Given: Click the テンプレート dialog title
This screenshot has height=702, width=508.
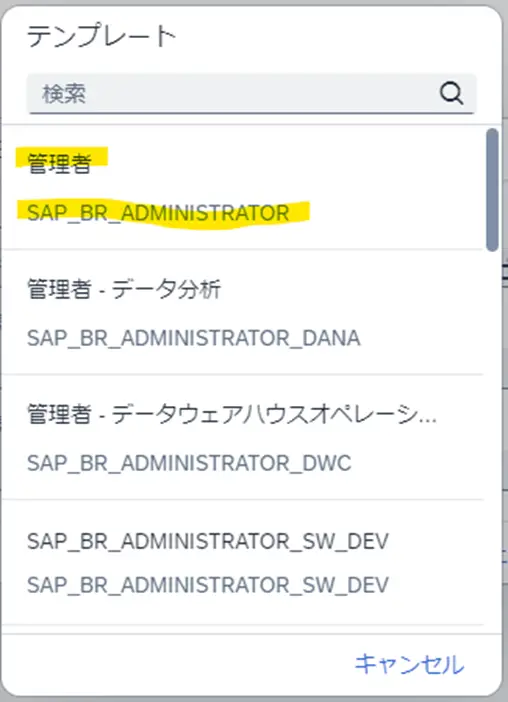Looking at the screenshot, I should [x=102, y=37].
